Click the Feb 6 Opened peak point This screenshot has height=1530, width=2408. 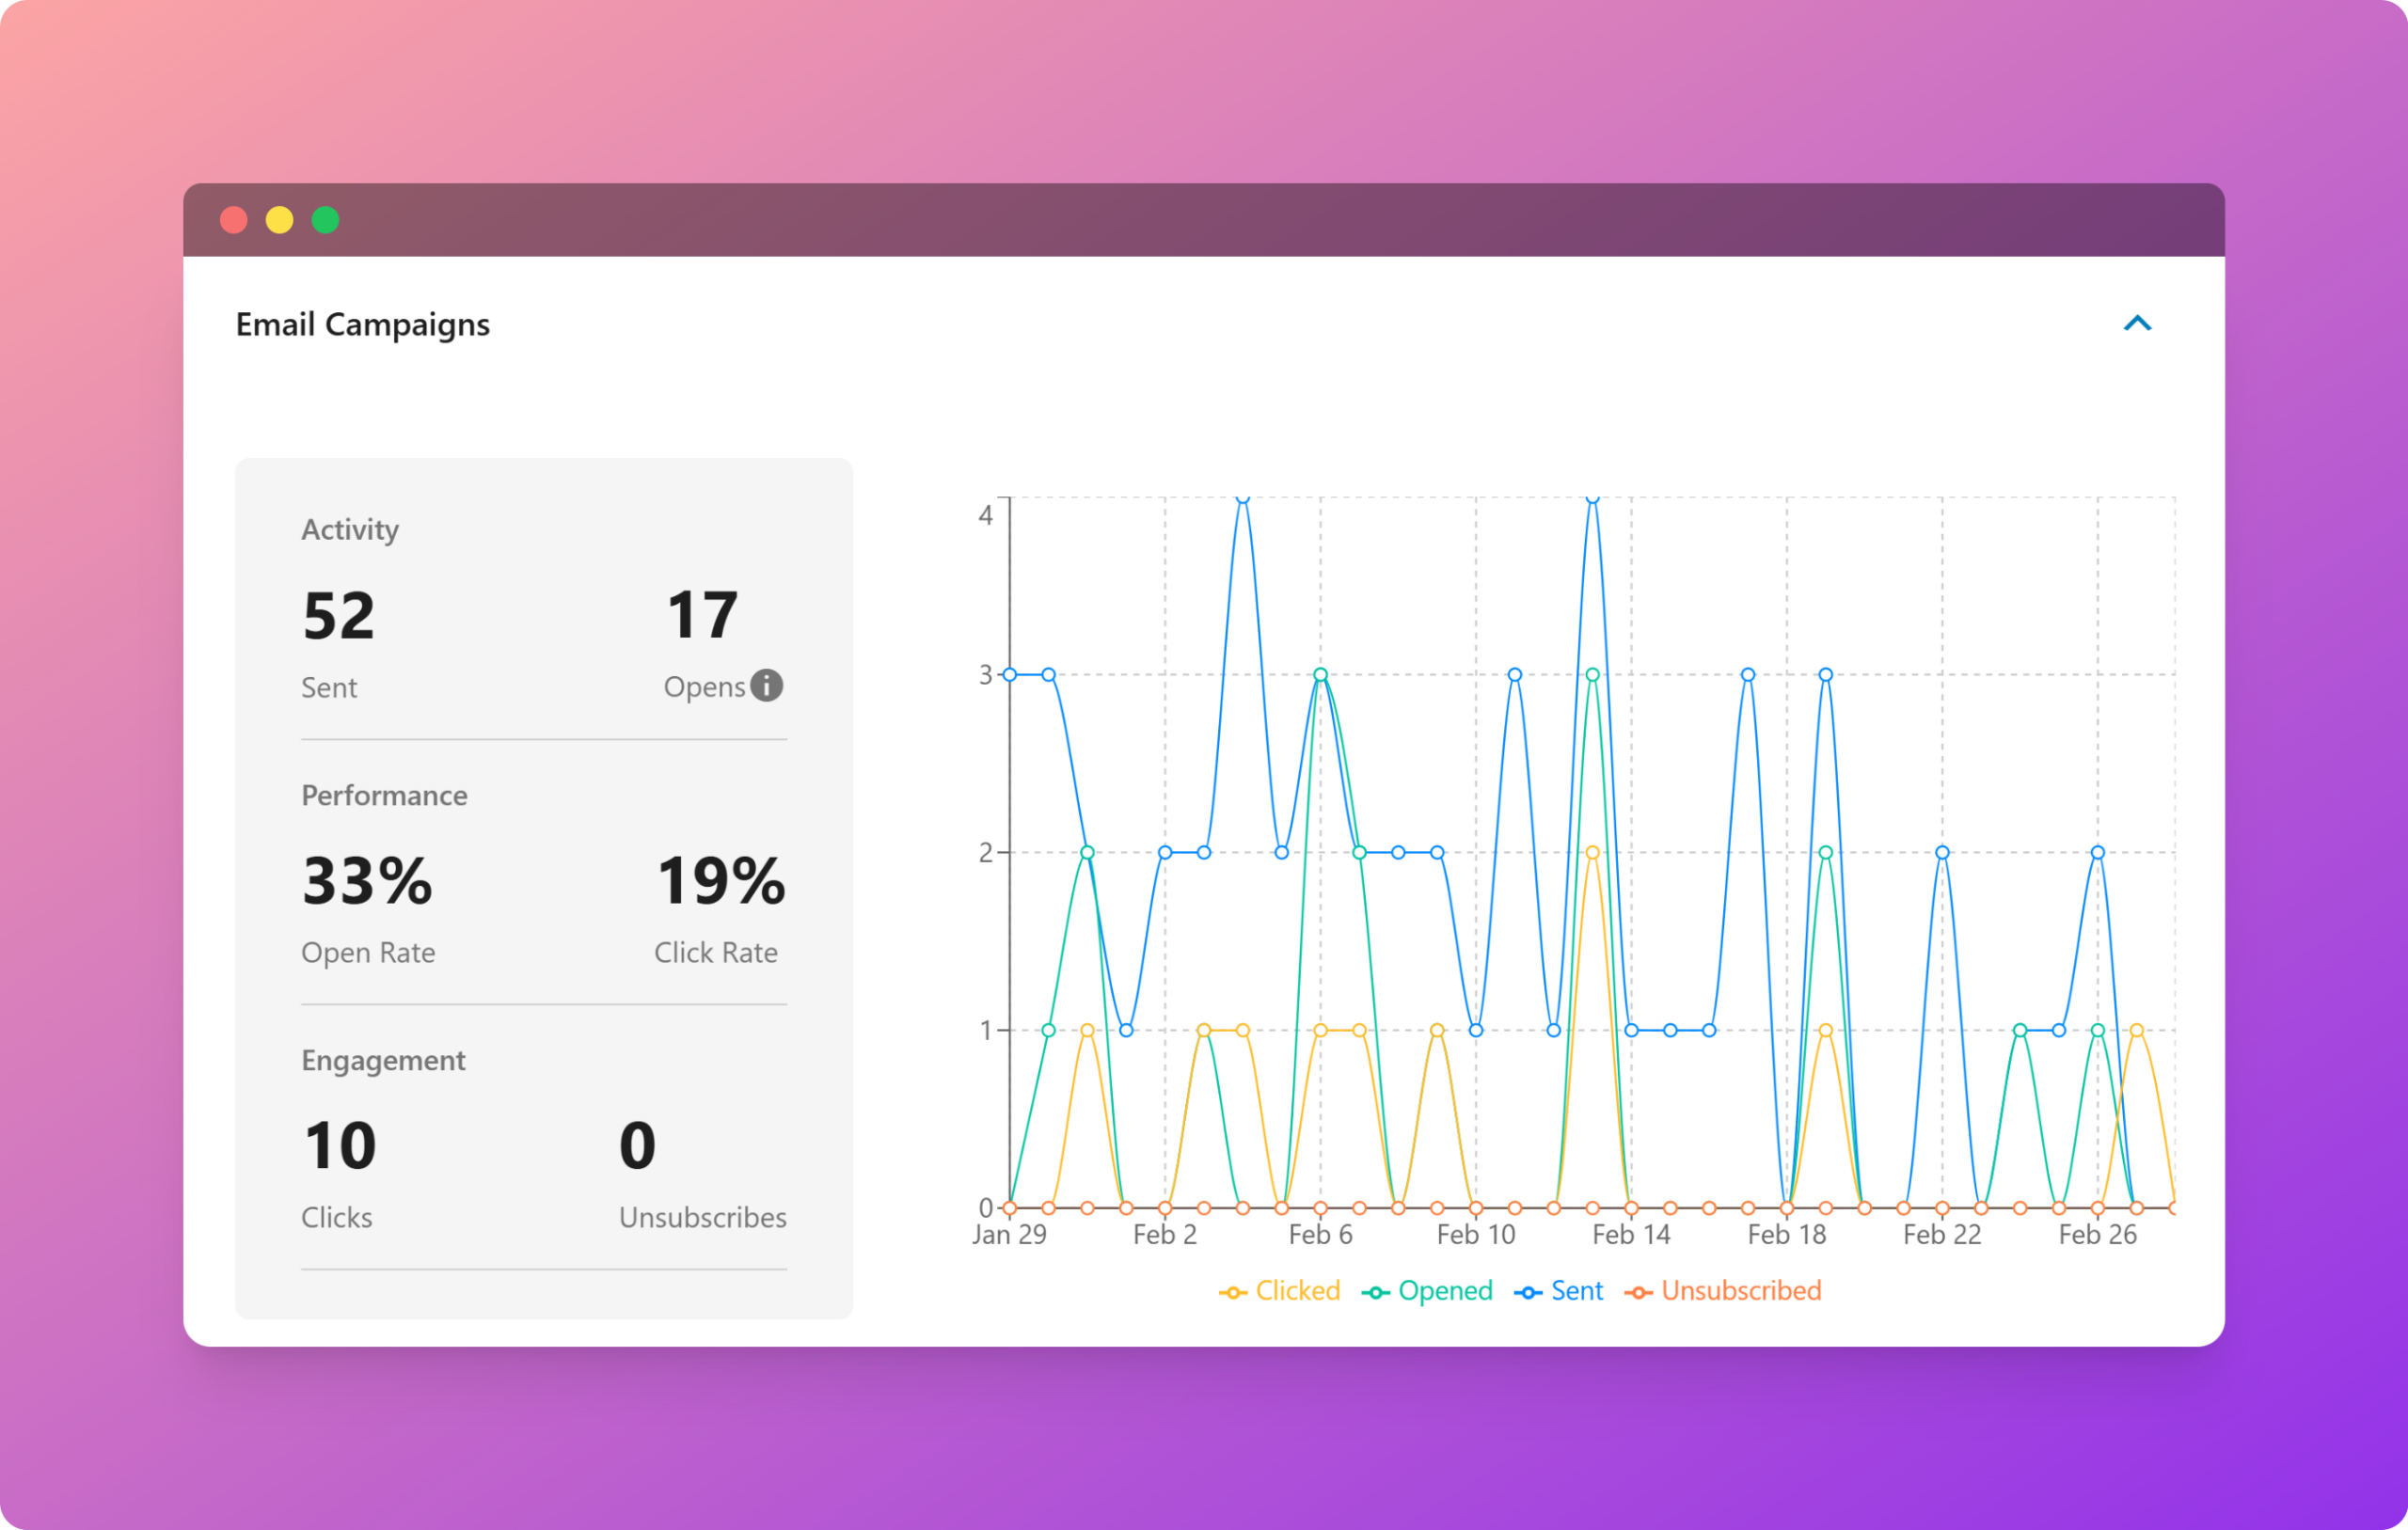point(1320,675)
